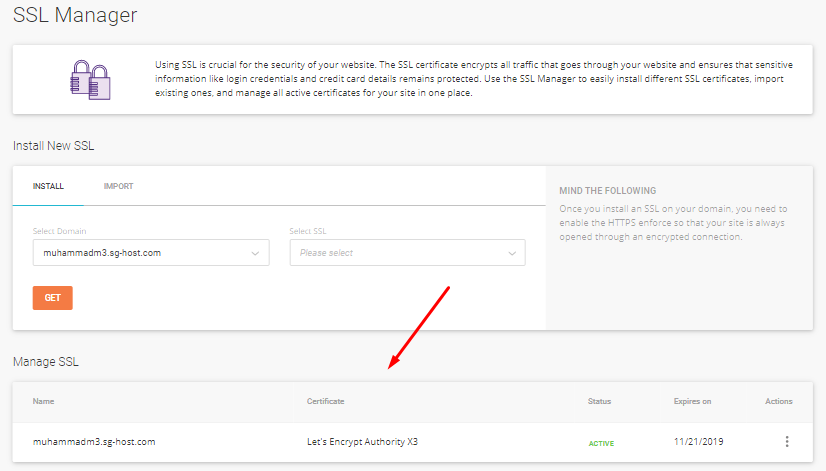Click the Let's Encrypt Authority X3 cell
The image size is (826, 471).
coord(362,441)
